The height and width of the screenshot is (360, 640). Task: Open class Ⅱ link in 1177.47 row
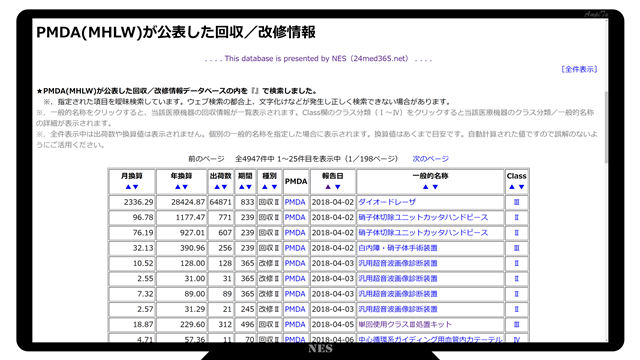516,218
